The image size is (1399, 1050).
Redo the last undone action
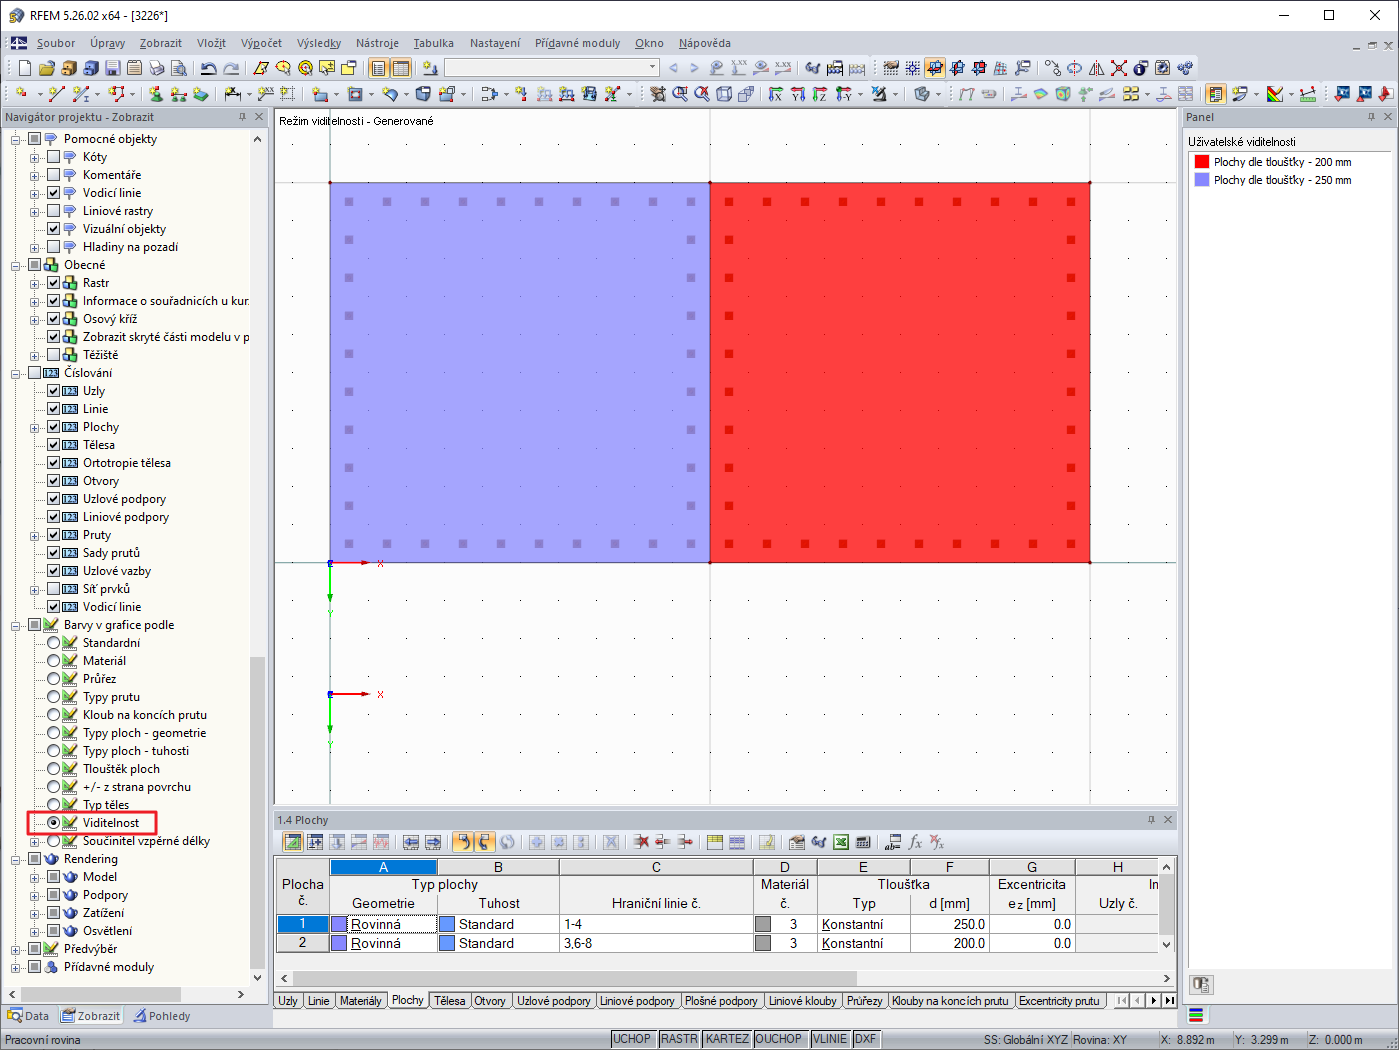click(230, 68)
